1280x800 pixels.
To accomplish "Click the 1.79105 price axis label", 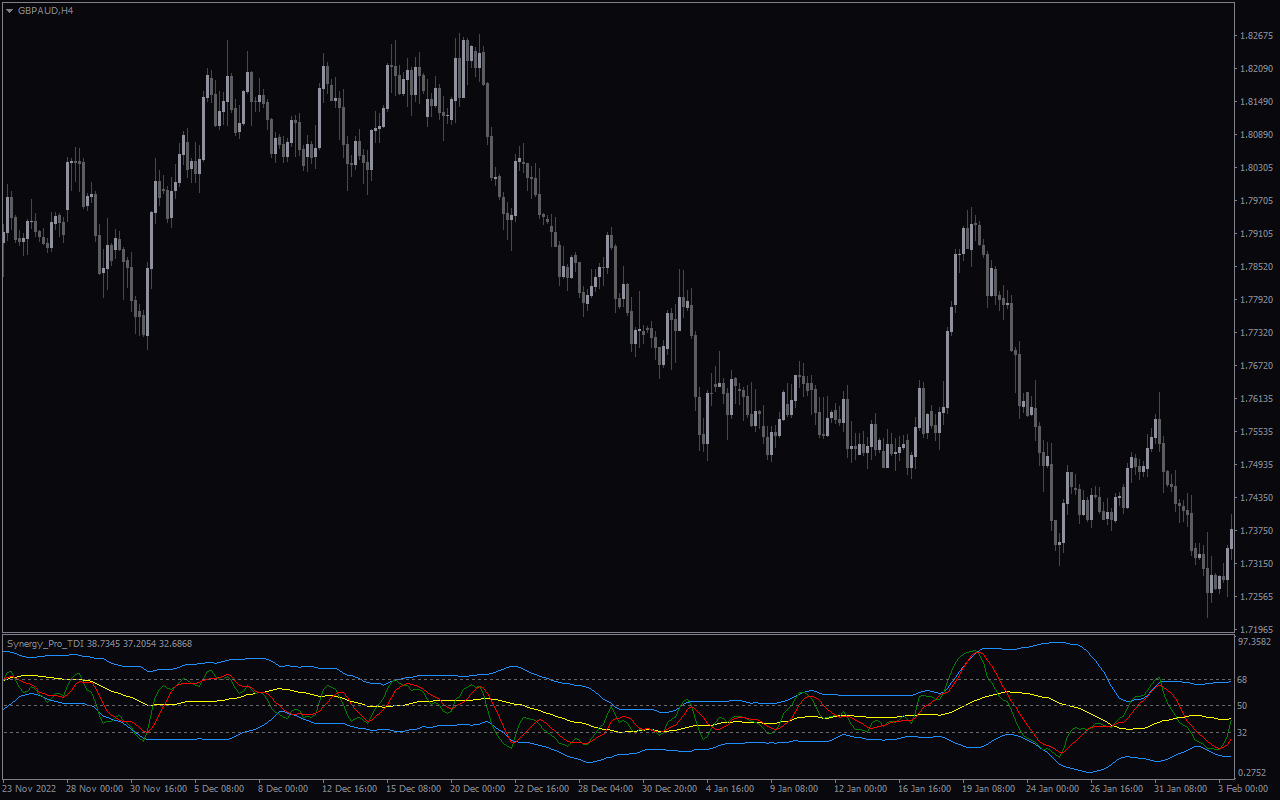I will [x=1255, y=234].
